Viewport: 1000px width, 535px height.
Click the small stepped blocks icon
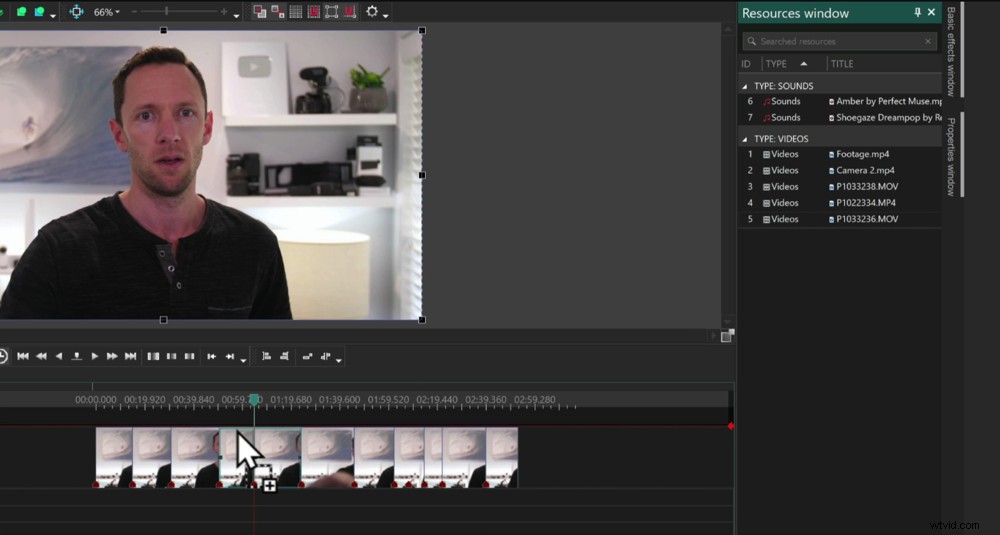[307, 356]
